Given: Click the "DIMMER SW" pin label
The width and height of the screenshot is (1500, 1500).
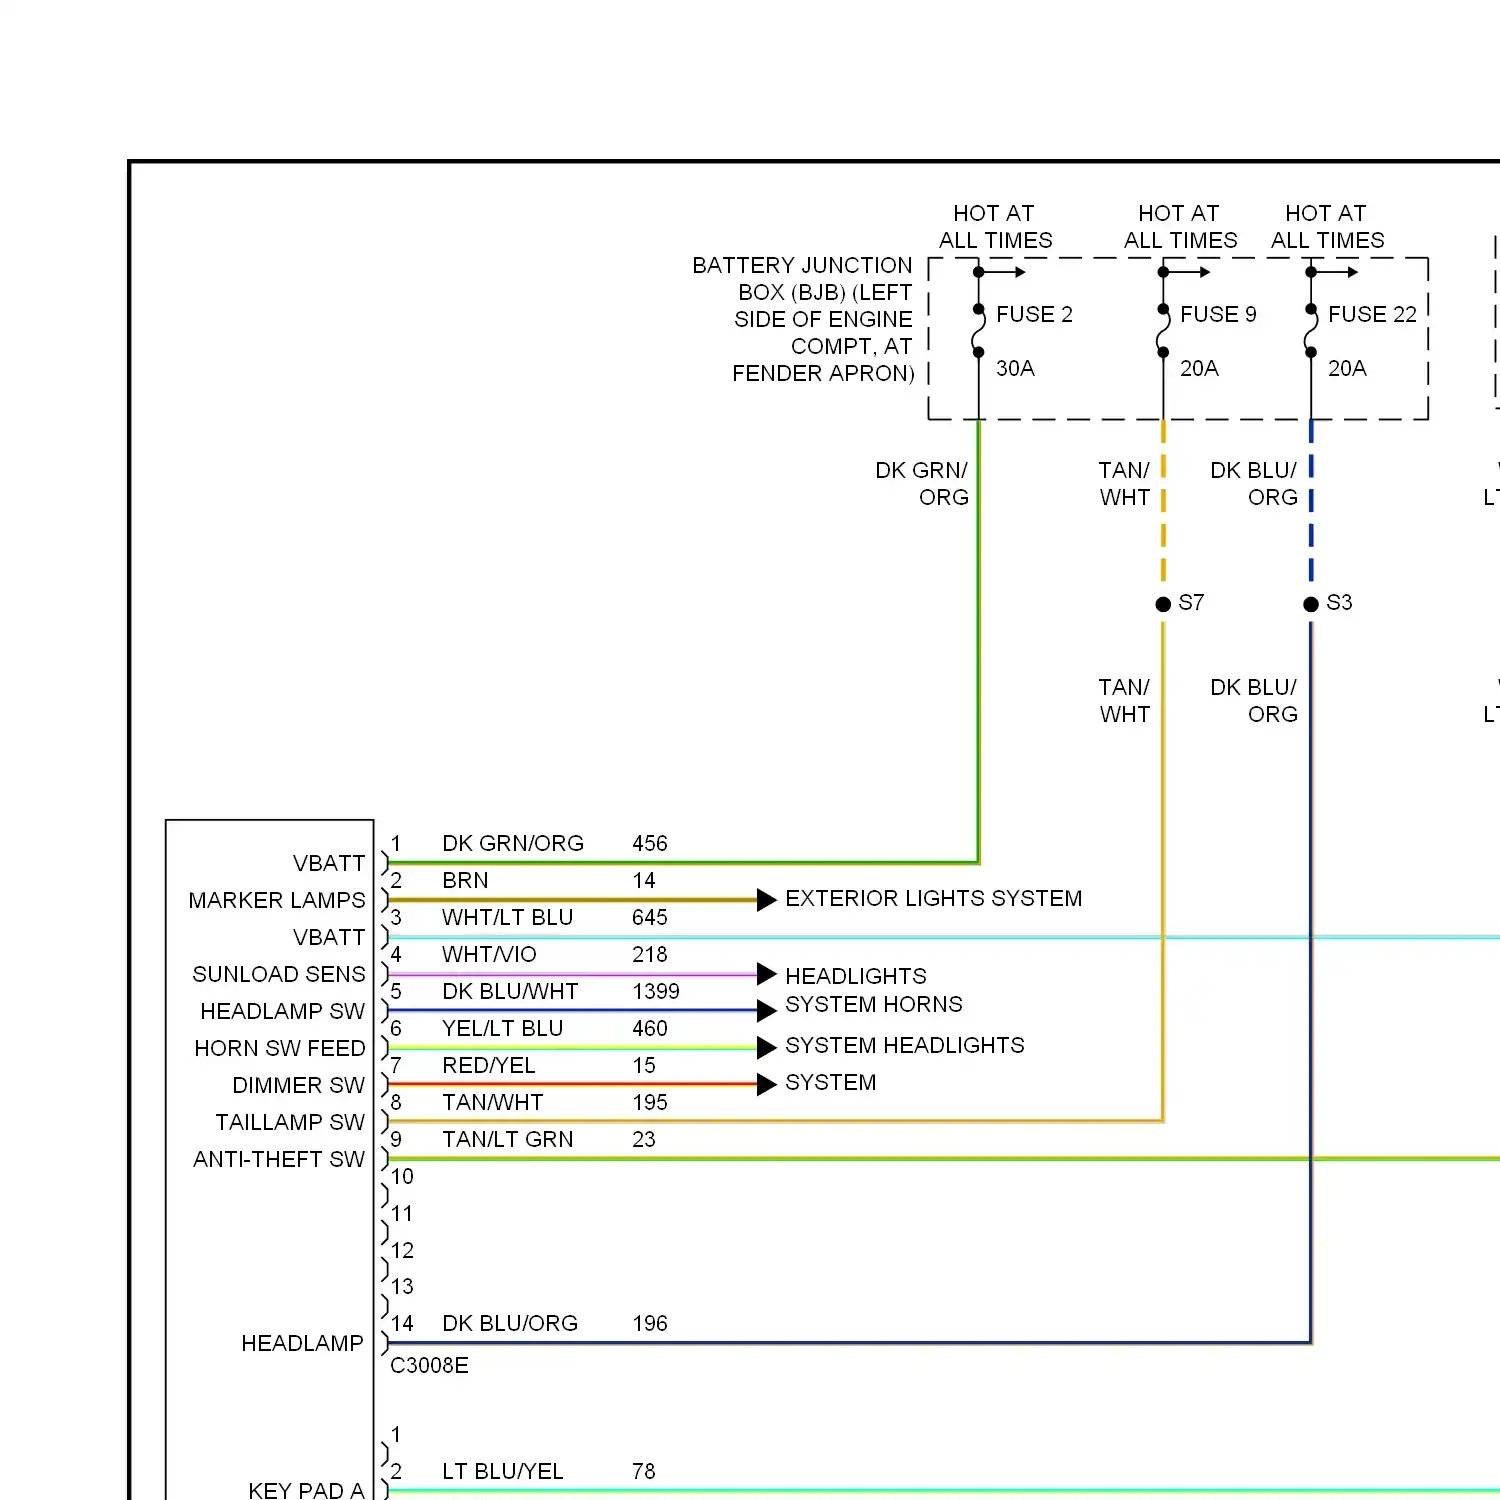Looking at the screenshot, I should point(299,1085).
